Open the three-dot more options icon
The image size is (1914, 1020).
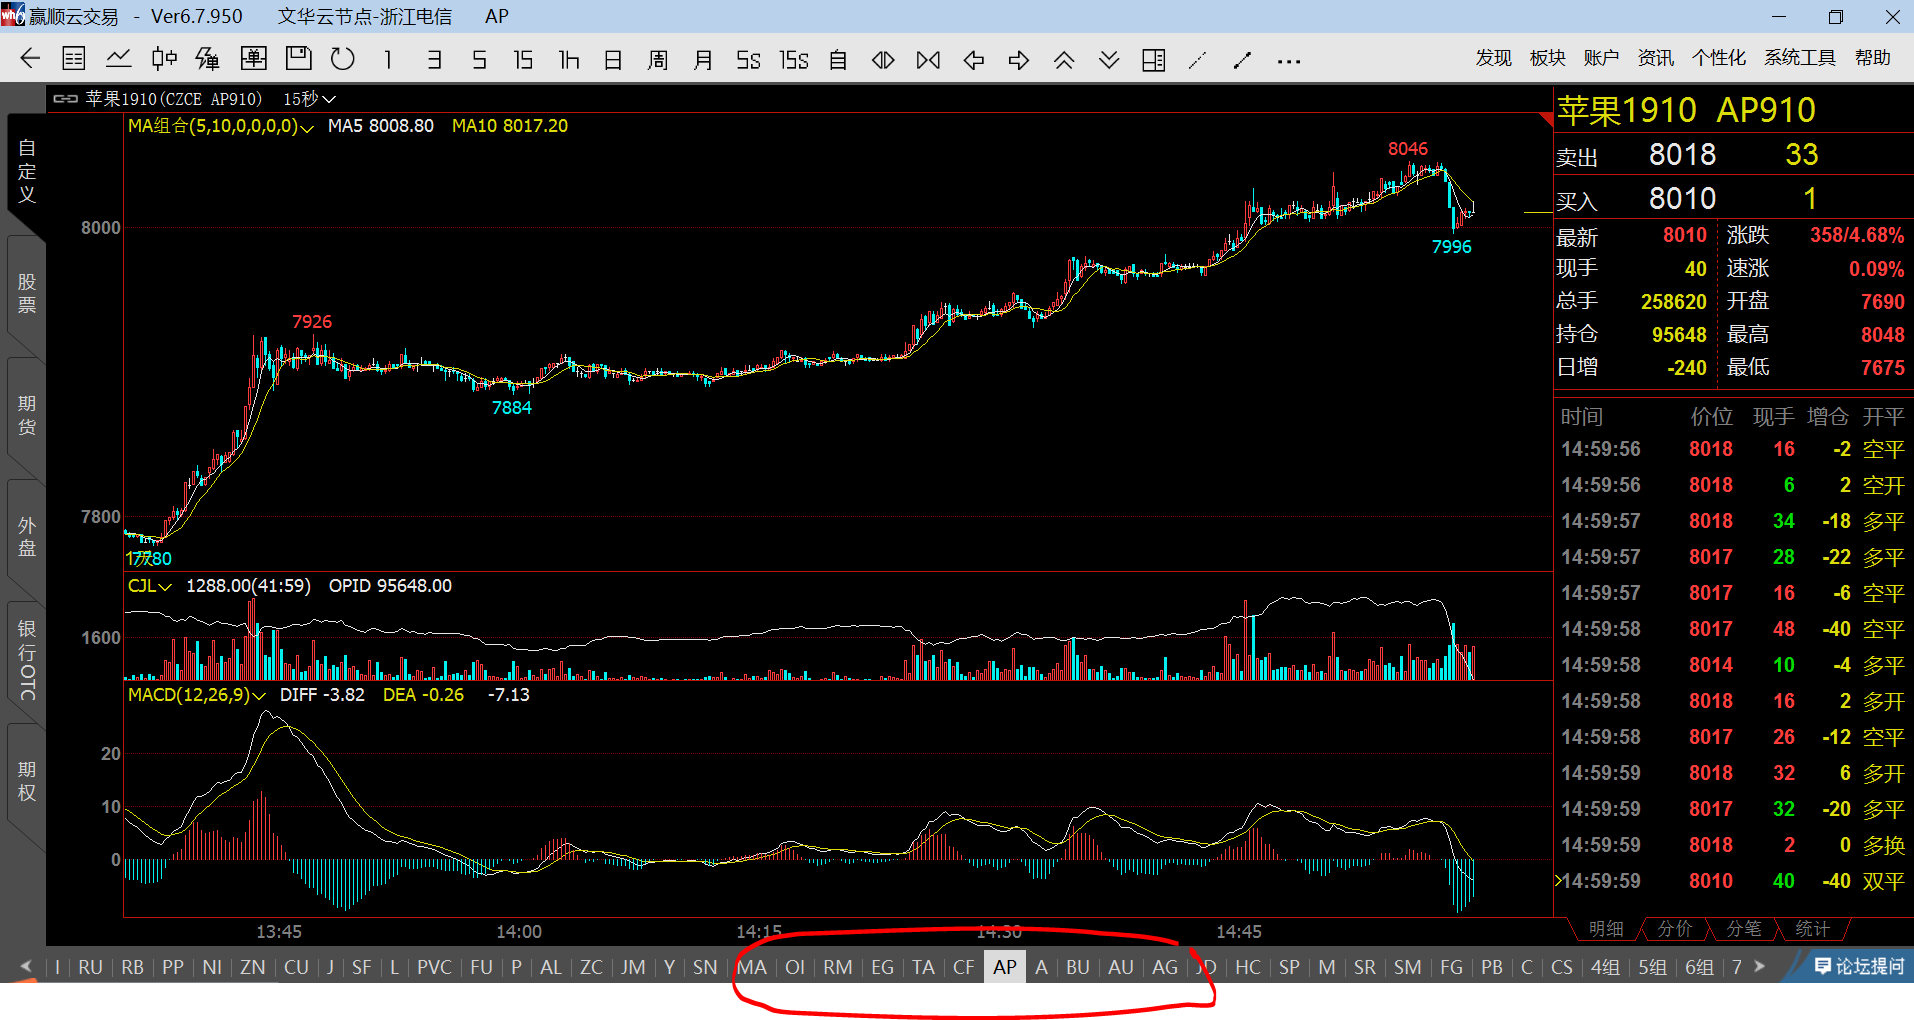[1289, 62]
